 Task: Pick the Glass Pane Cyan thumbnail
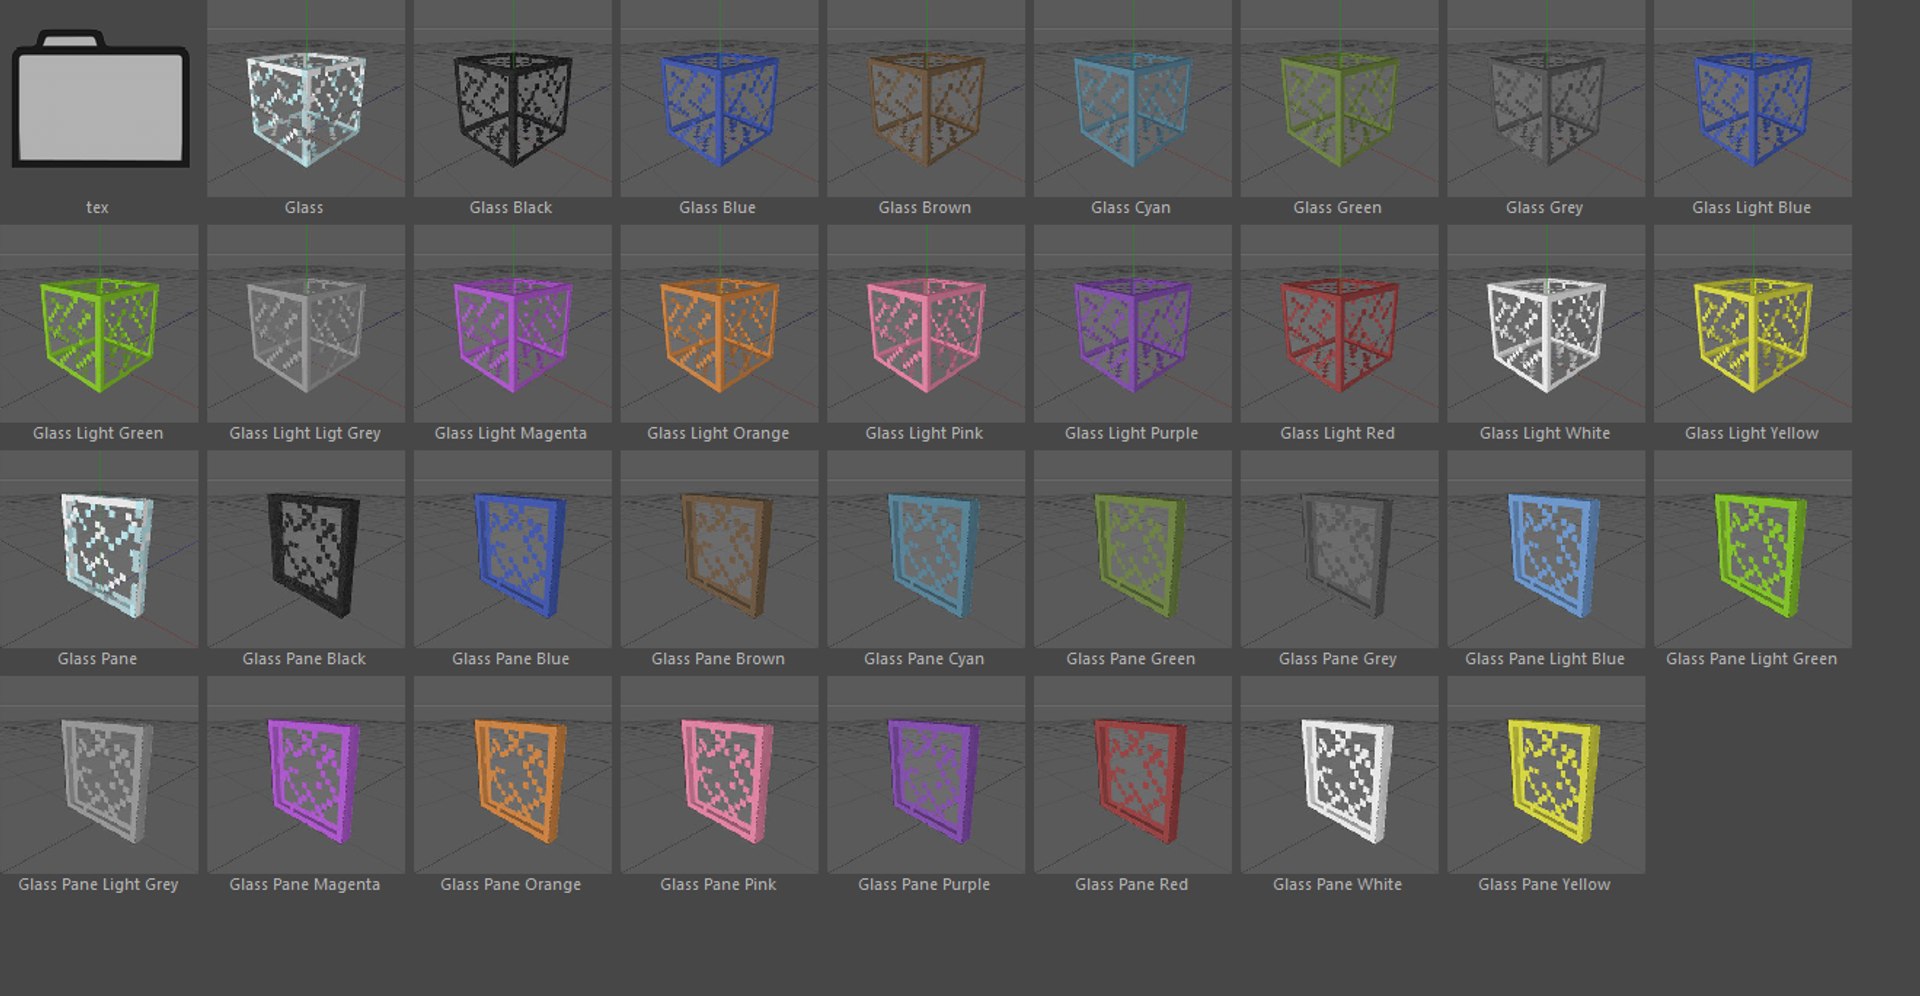(x=926, y=549)
